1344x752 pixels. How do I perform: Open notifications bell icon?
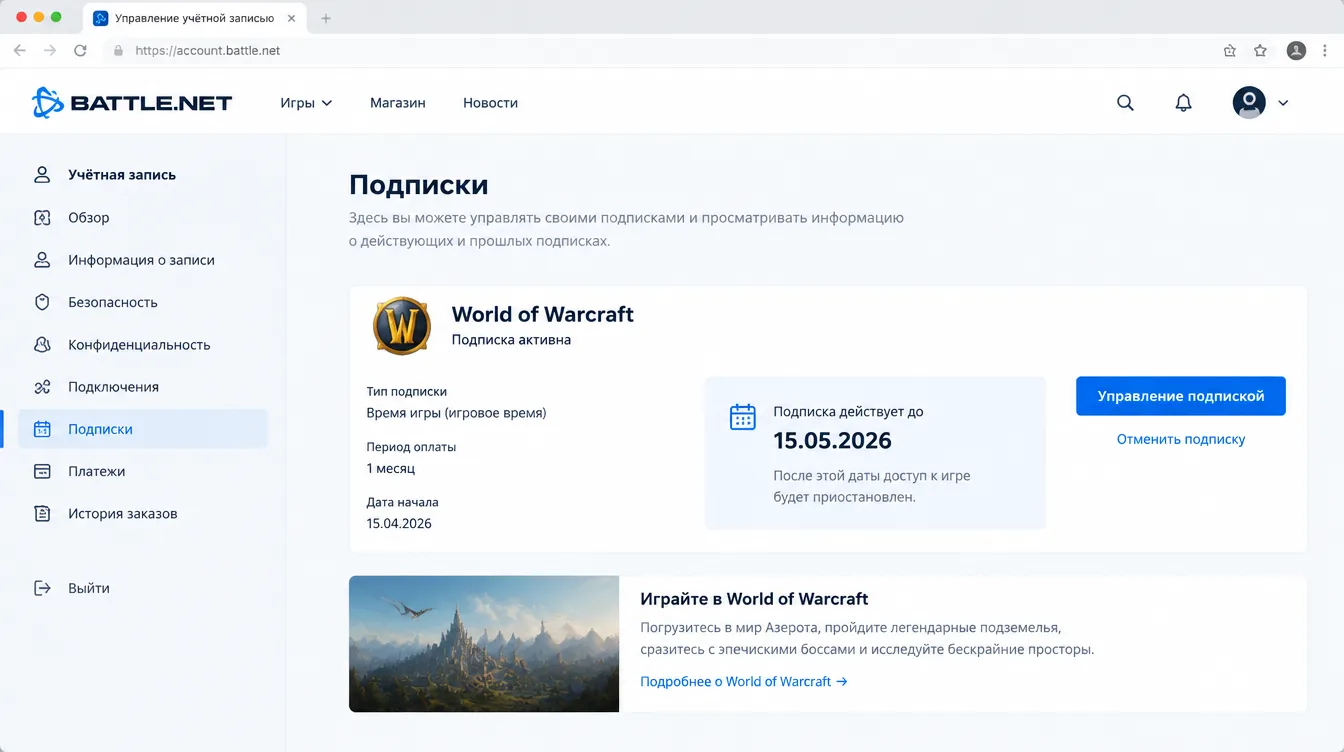(1183, 102)
